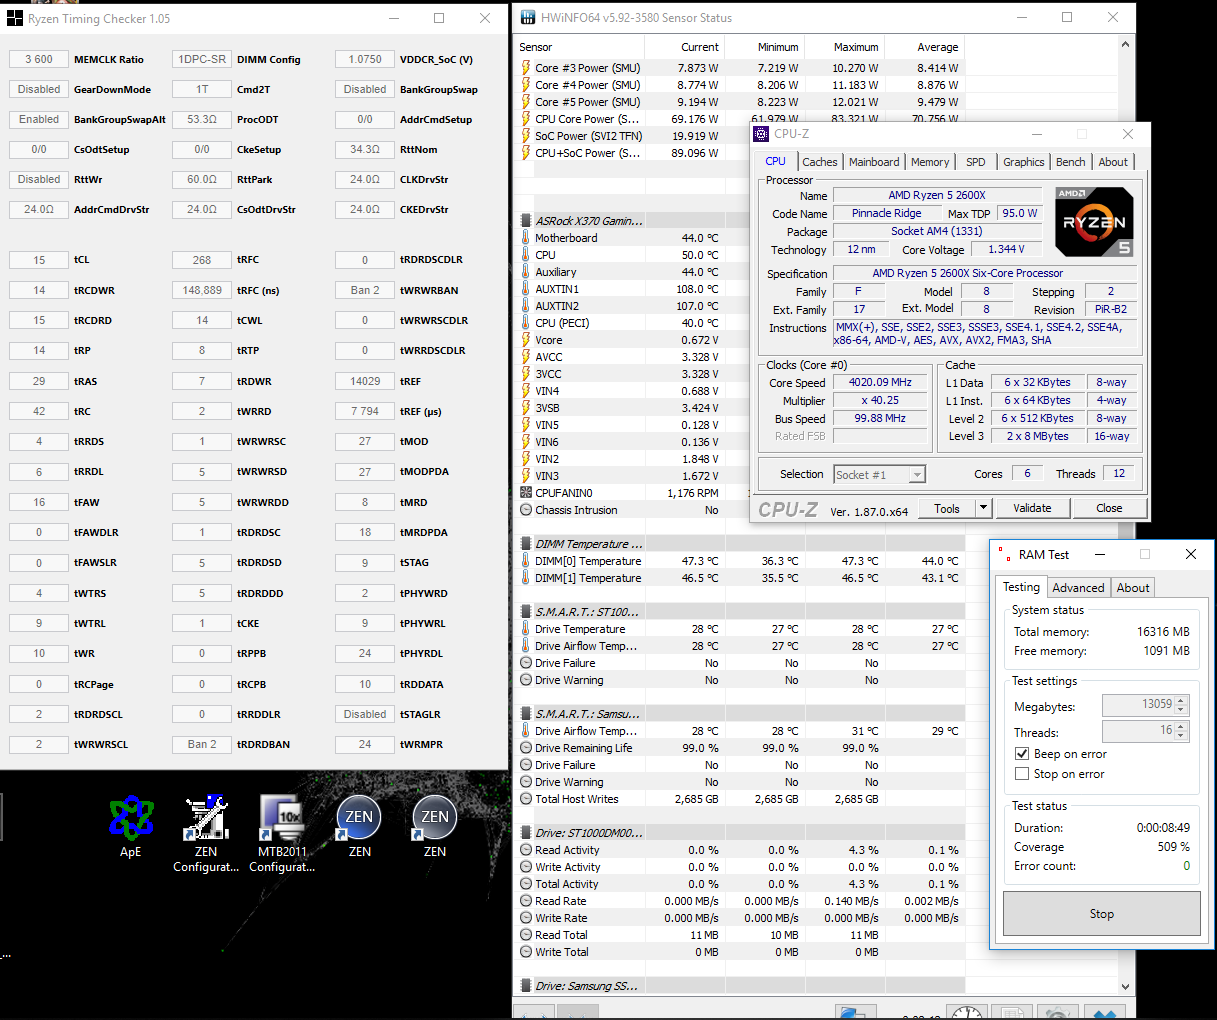
Task: Enable the Stop on error checkbox
Action: click(1022, 774)
